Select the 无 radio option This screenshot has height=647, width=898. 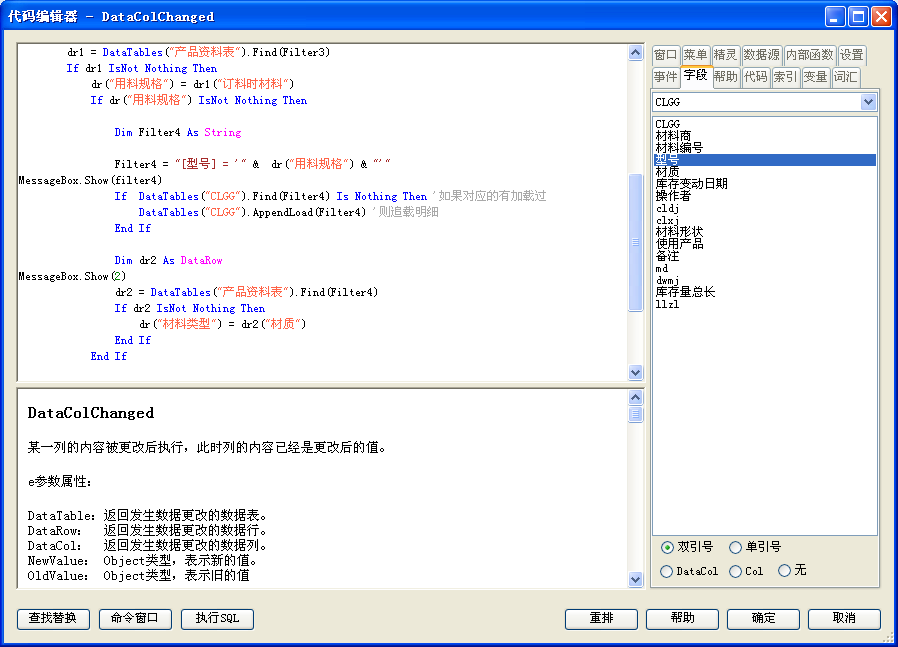tap(785, 570)
